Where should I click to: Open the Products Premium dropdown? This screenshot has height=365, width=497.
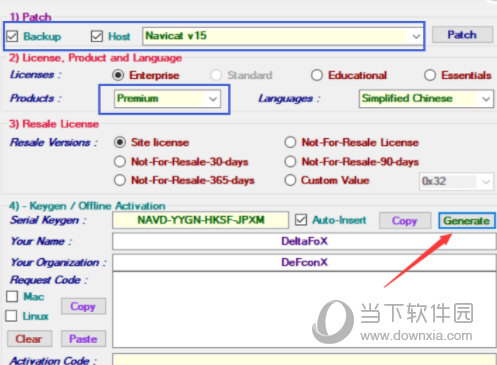(x=167, y=99)
